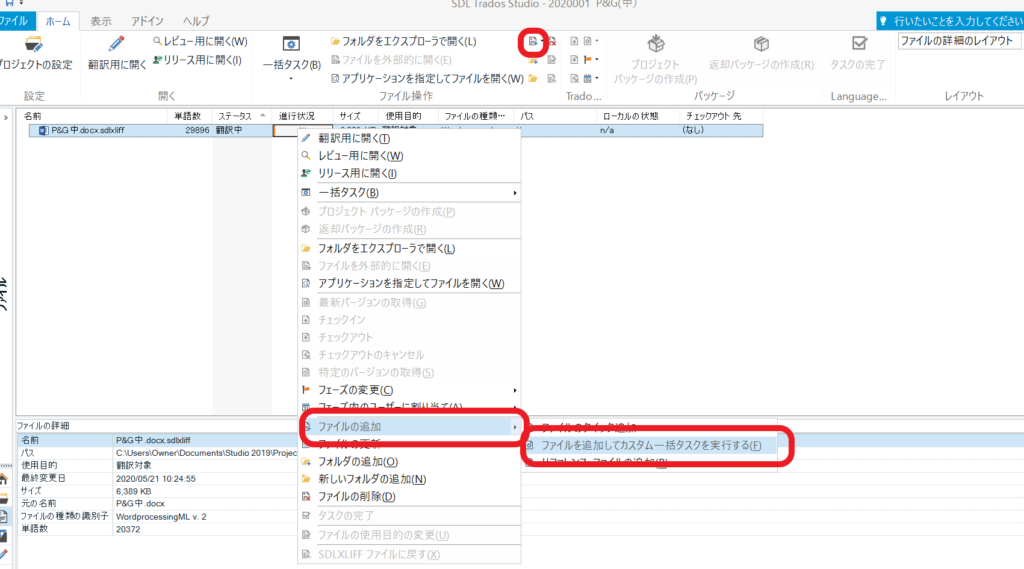Click the SDLXLIFF ファイルに戻す(X) menu entry
1024x569 pixels.
(x=409, y=555)
